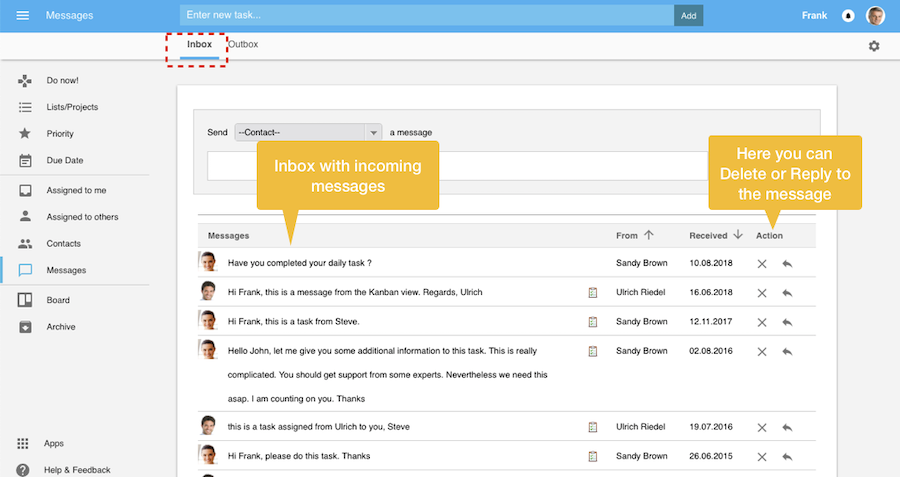Open the Apps grid icon
The height and width of the screenshot is (477, 900).
[23, 443]
